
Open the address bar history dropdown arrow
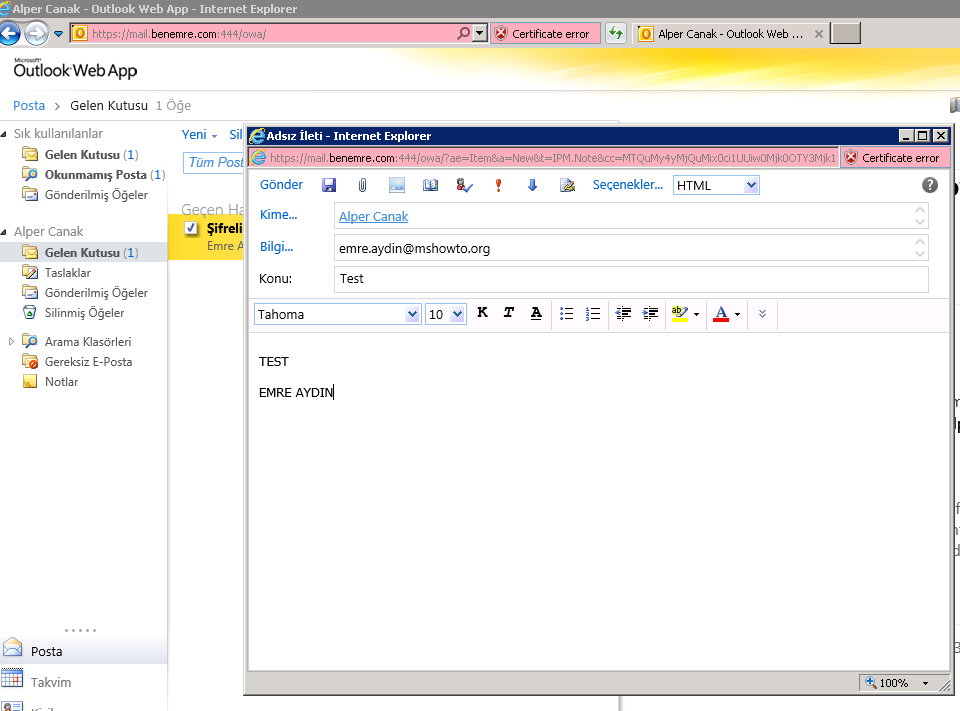coord(480,34)
